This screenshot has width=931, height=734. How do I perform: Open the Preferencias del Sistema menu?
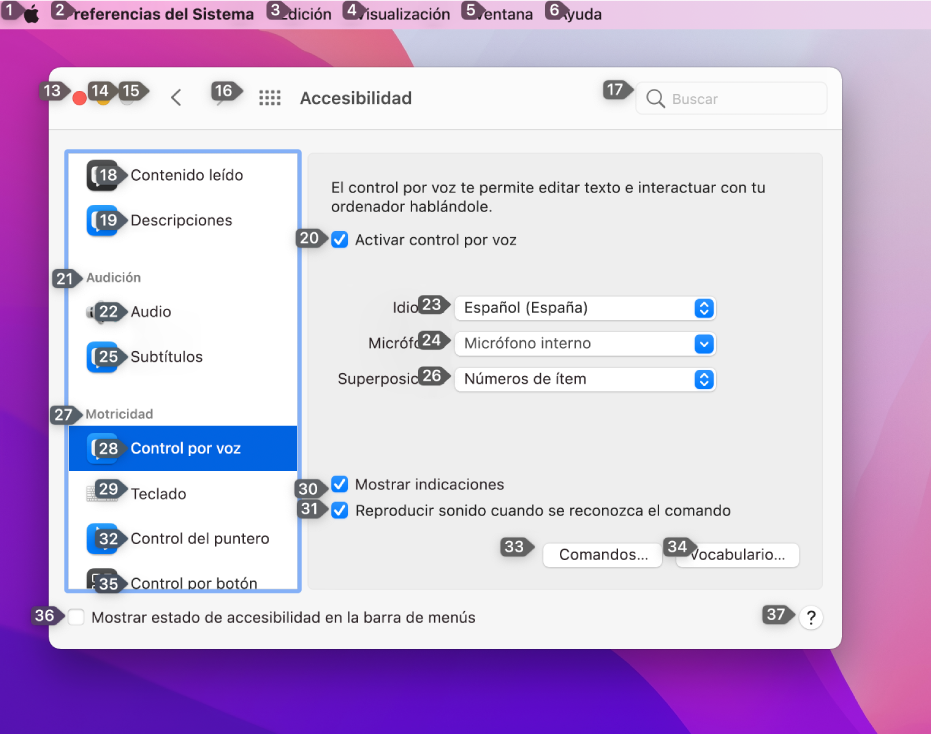(159, 14)
